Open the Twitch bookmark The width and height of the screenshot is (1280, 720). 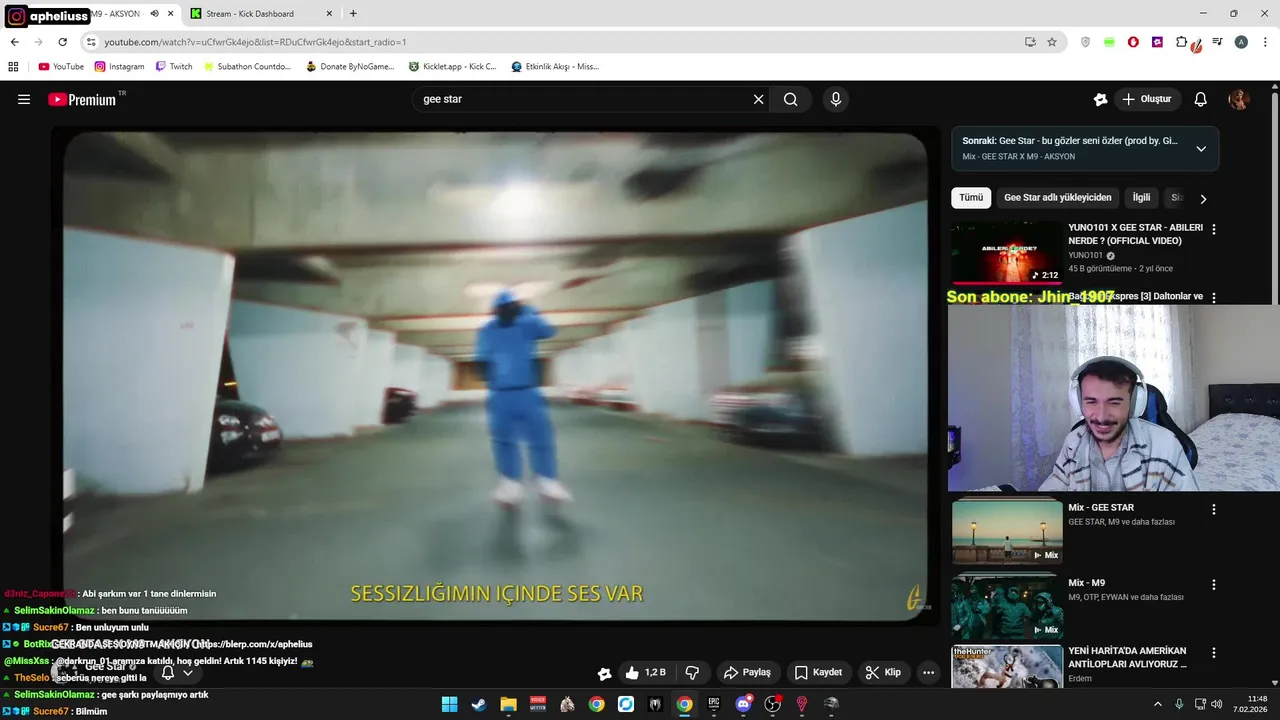pos(174,67)
